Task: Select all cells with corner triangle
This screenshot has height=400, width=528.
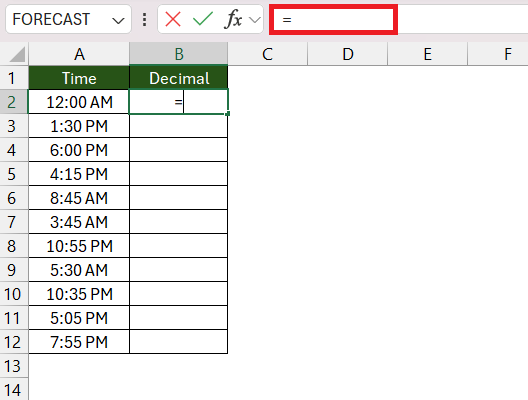Action: tap(17, 55)
